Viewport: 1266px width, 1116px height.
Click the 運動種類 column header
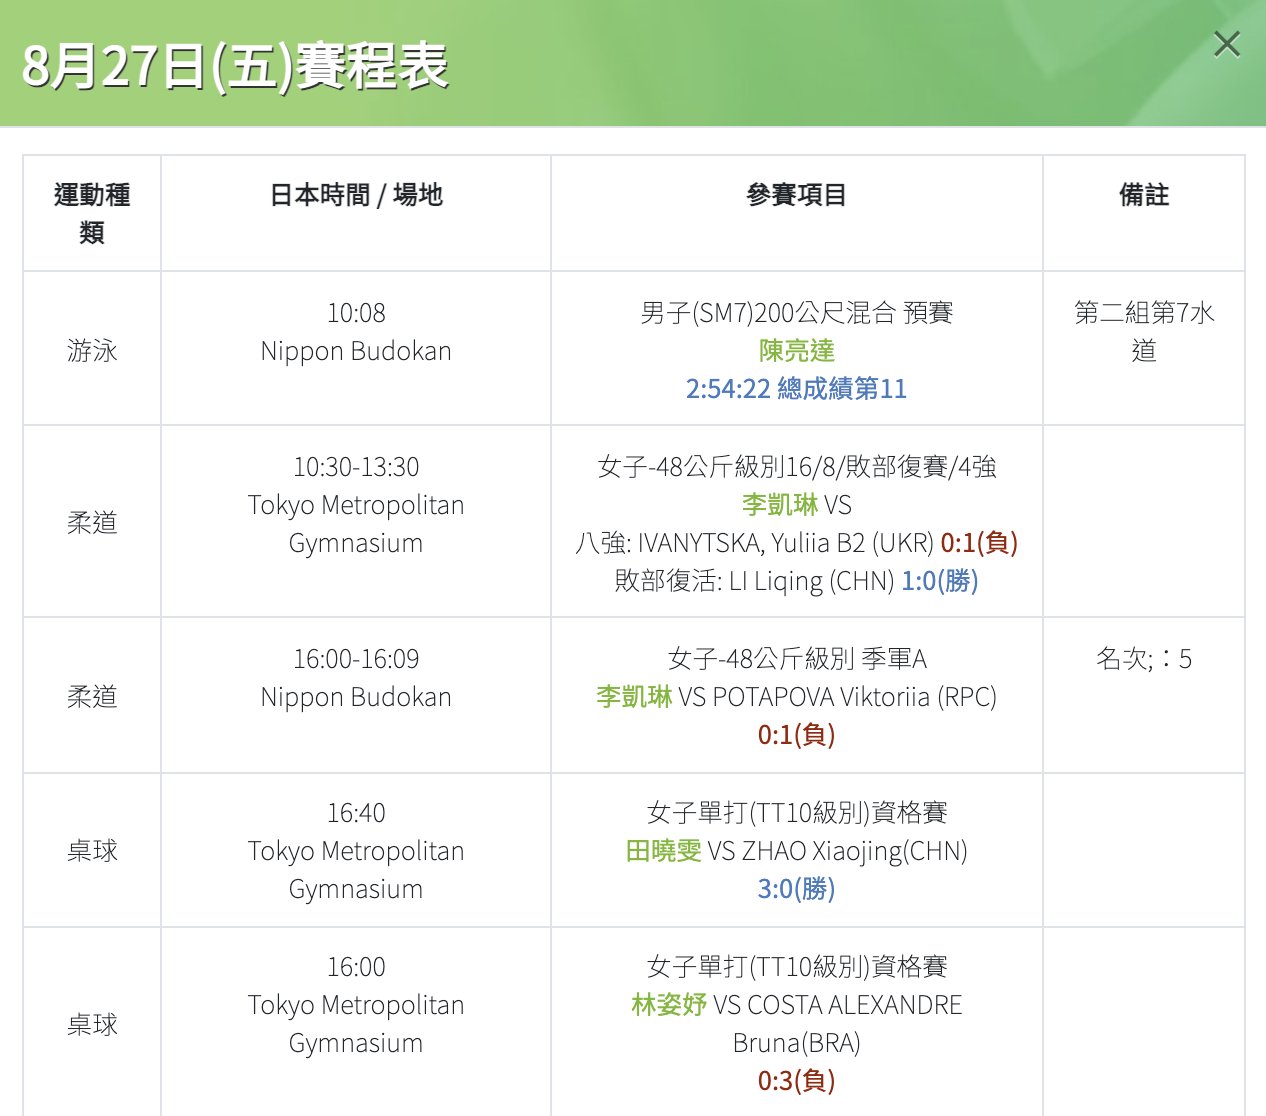coord(92,213)
